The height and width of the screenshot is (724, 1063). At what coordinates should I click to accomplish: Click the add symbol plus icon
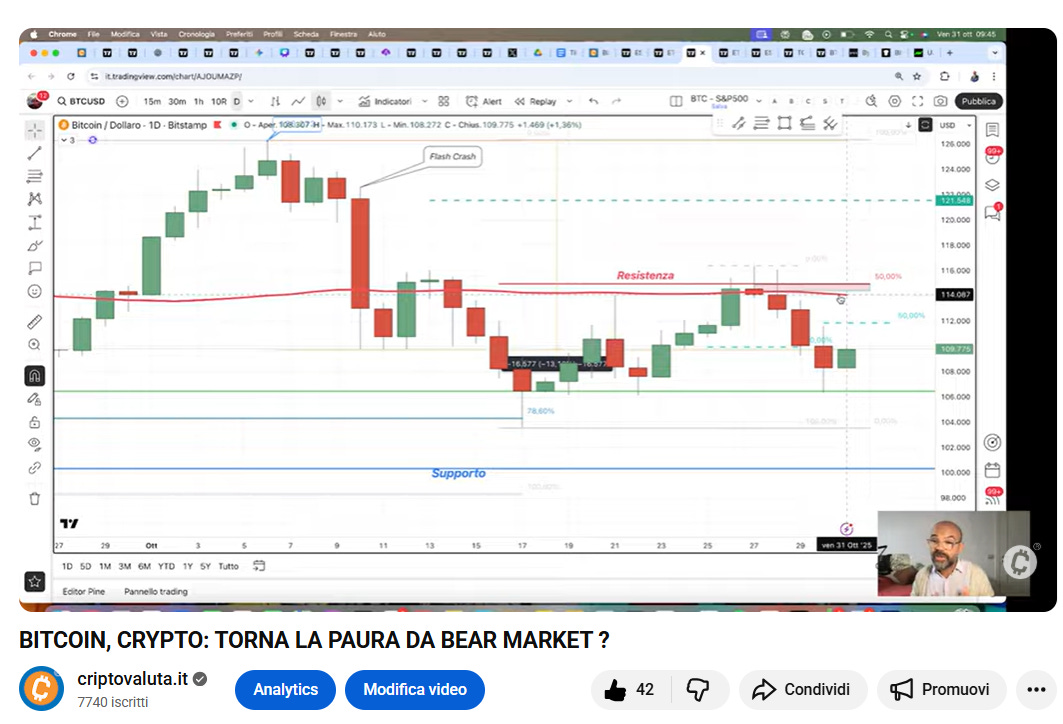tap(122, 101)
